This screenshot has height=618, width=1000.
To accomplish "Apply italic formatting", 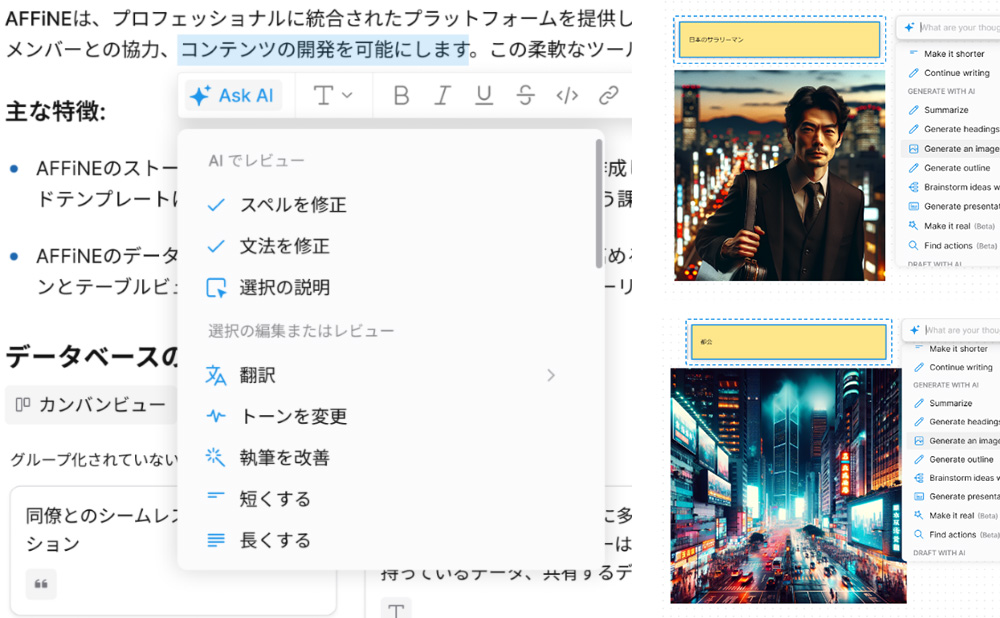I will coord(443,96).
